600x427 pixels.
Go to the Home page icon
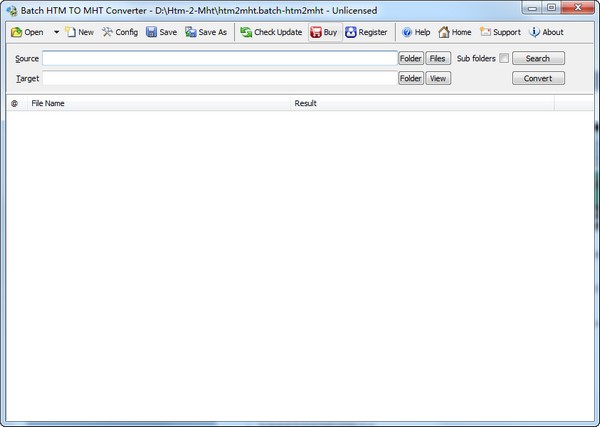(x=444, y=32)
